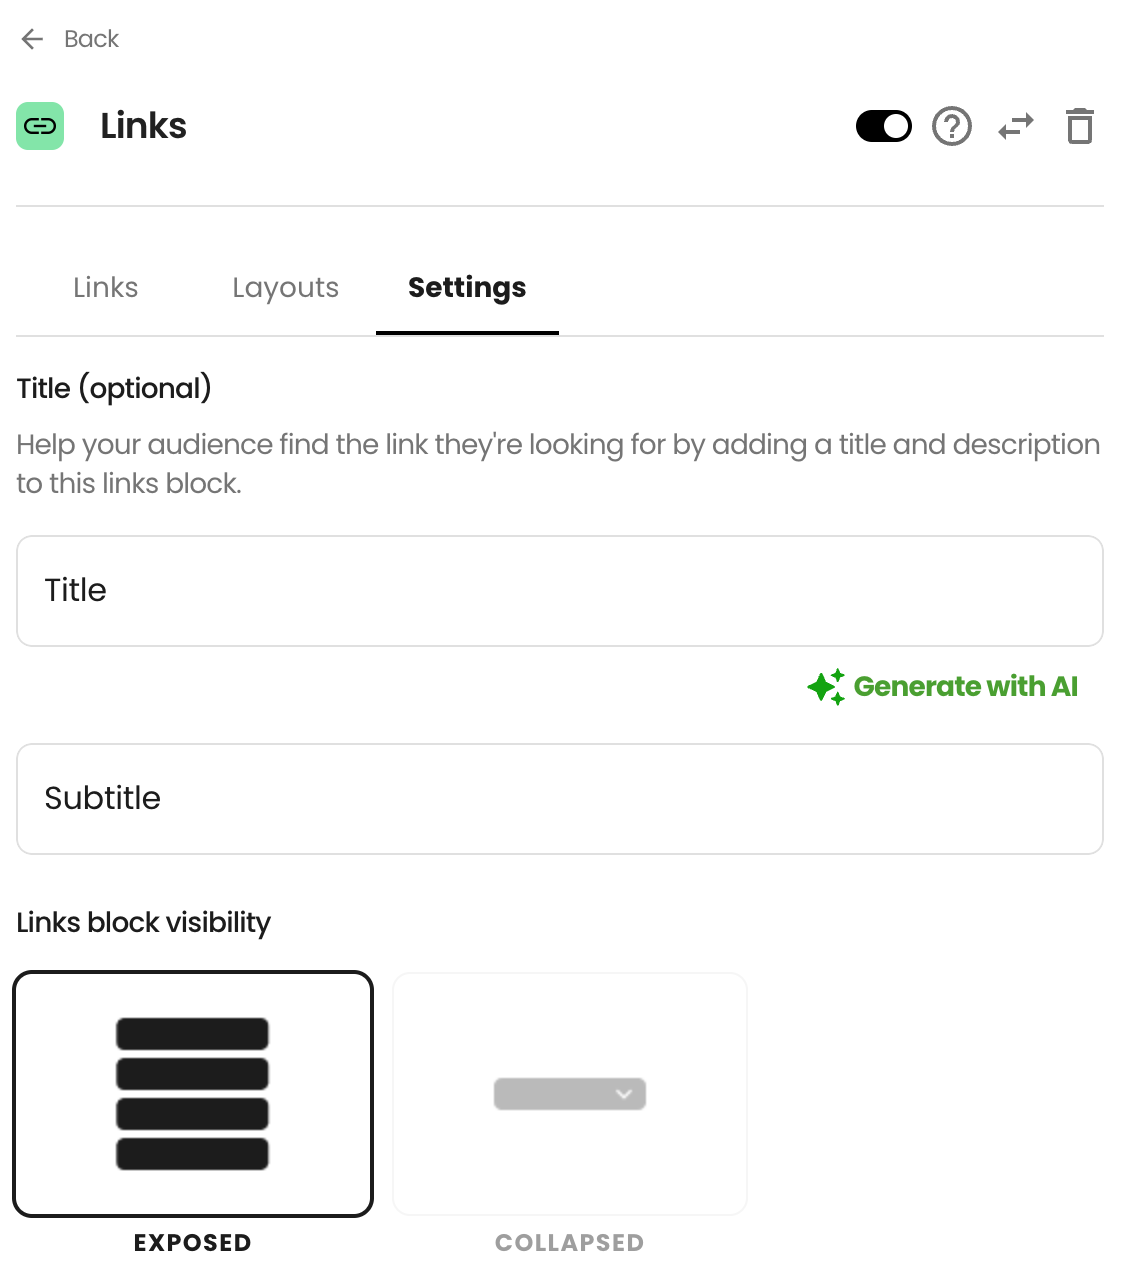This screenshot has width=1122, height=1282.
Task: Click the green Links block icon
Action: tap(40, 126)
